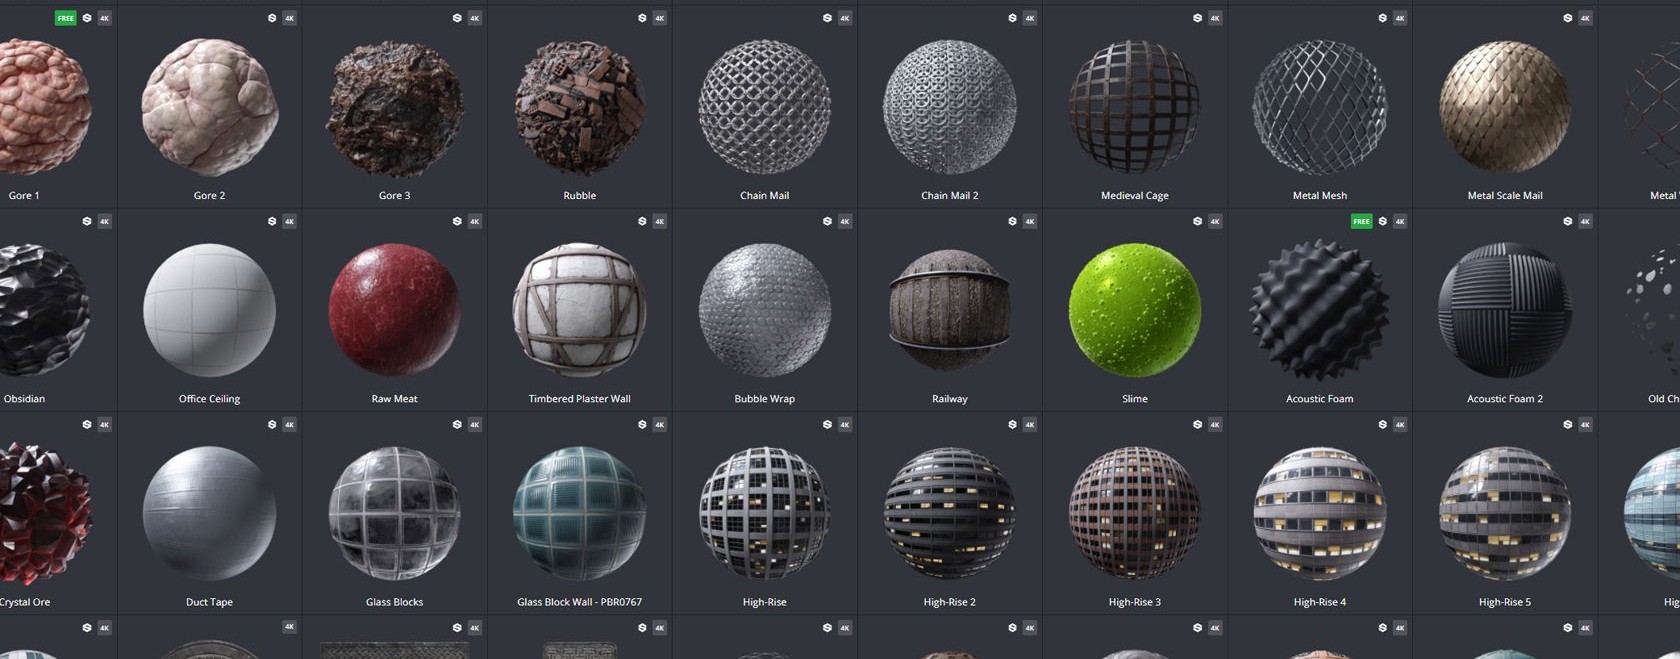This screenshot has width=1680, height=659.
Task: Open the Gore 2 material sphere preview
Action: coord(210,107)
